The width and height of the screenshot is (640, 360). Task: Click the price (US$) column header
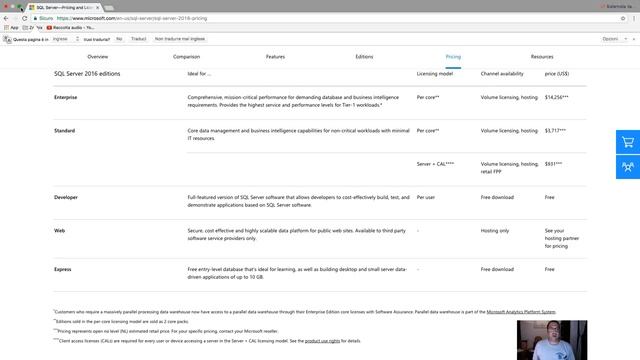pos(557,74)
